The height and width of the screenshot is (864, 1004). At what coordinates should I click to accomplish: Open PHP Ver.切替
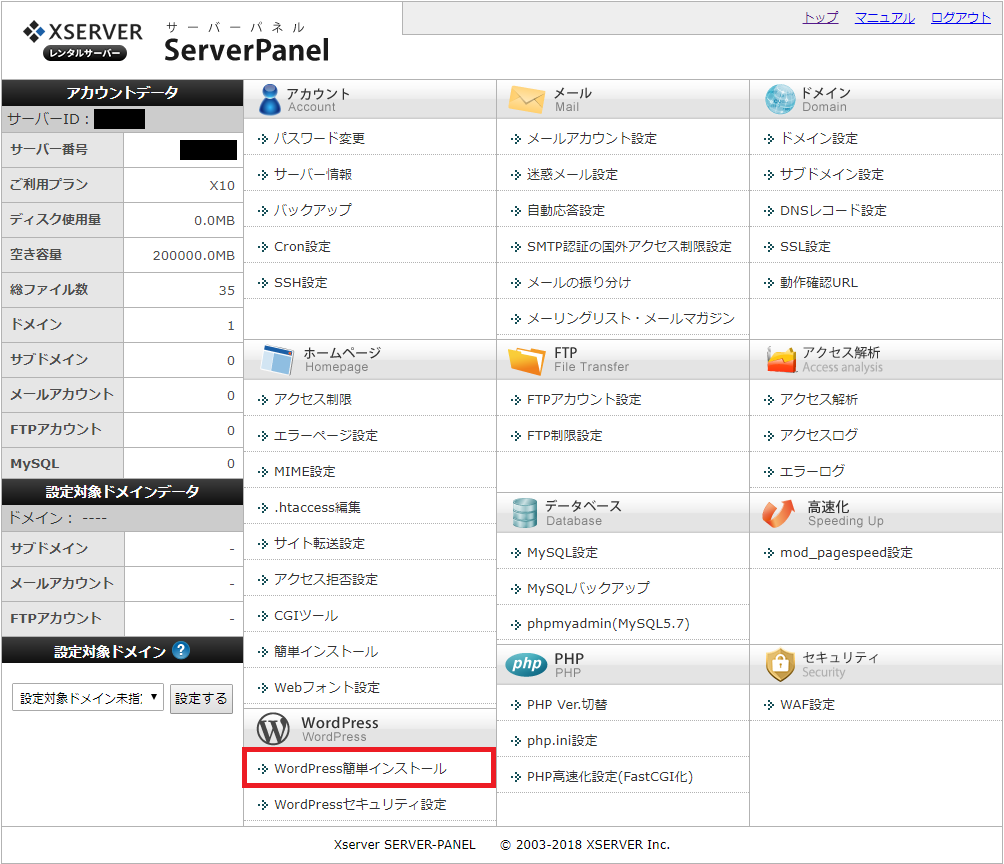click(567, 705)
